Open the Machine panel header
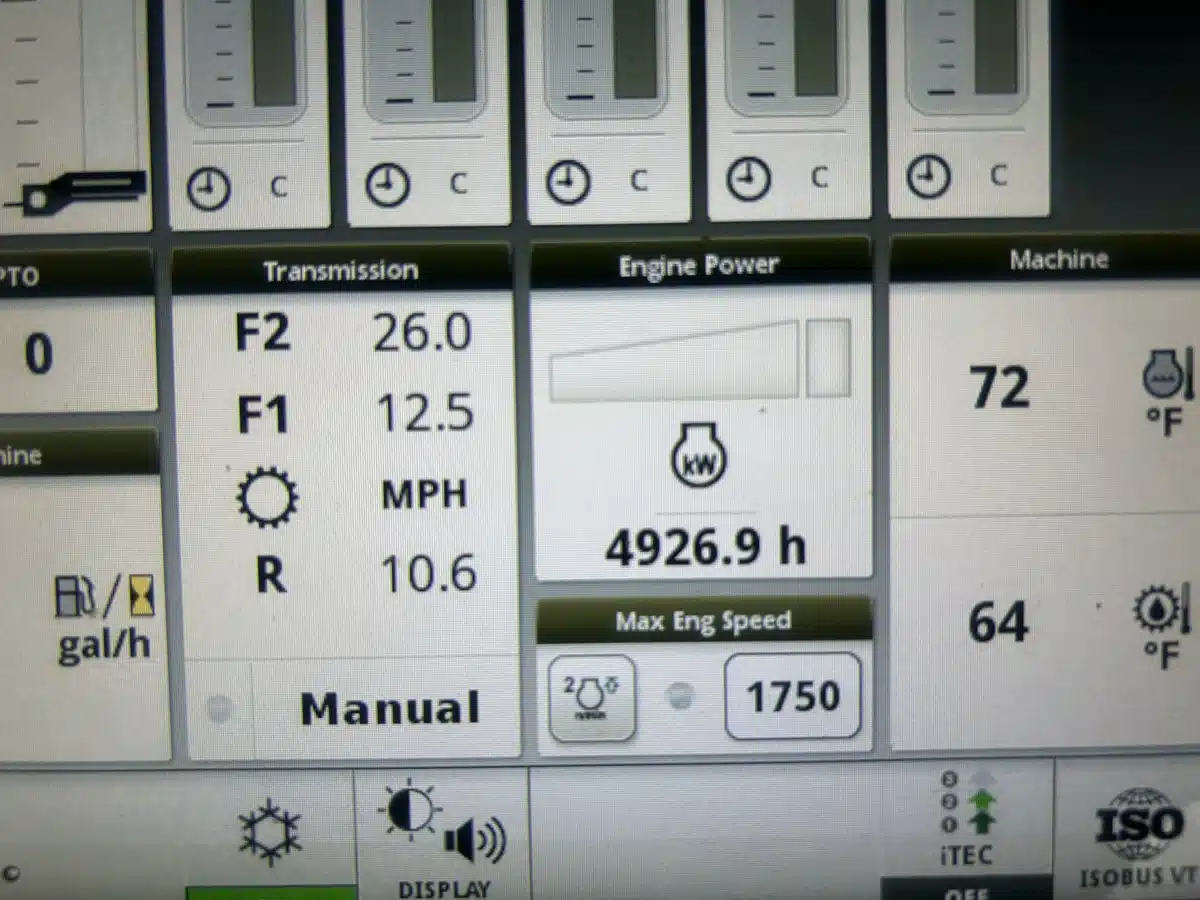1200x900 pixels. (1058, 260)
